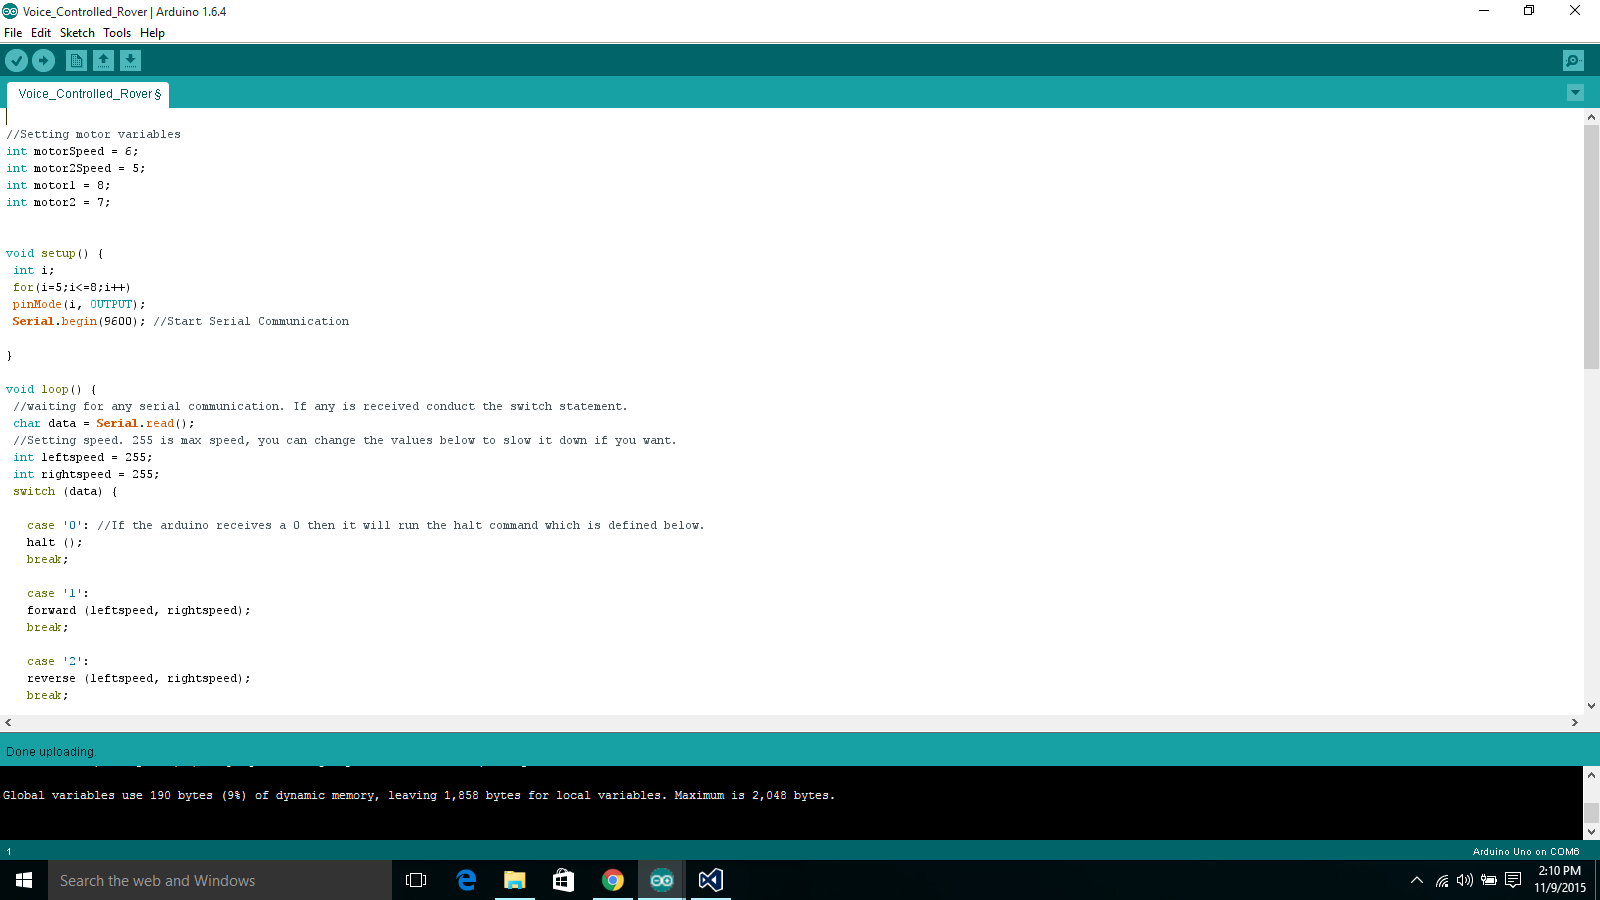The image size is (1600, 900).
Task: Expand the hidden system tray icons
Action: coord(1417,880)
